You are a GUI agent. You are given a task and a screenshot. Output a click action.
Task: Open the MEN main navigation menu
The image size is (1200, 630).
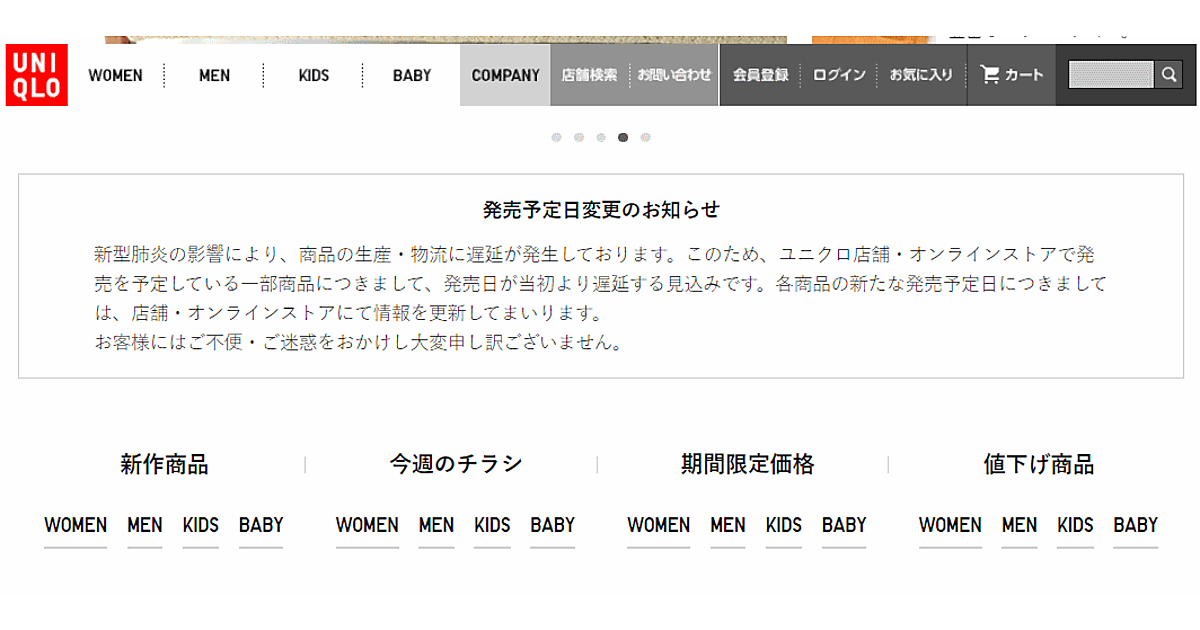(214, 75)
